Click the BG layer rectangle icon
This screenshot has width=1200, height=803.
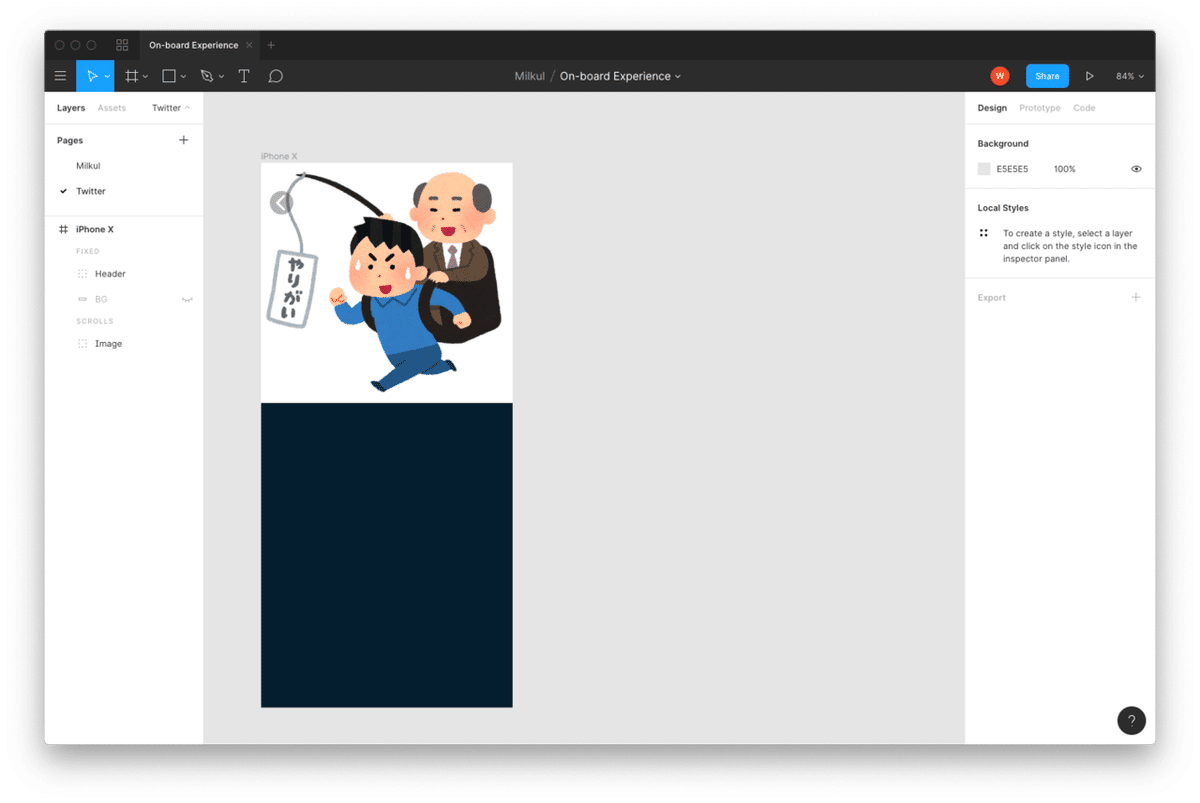83,299
